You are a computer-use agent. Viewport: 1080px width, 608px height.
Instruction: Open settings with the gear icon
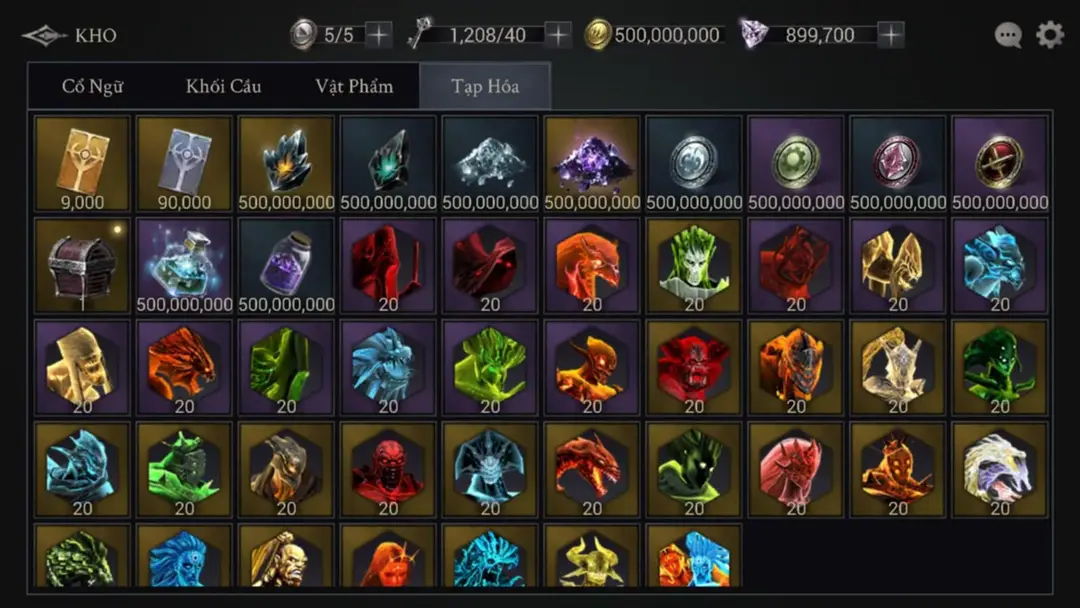[1050, 34]
